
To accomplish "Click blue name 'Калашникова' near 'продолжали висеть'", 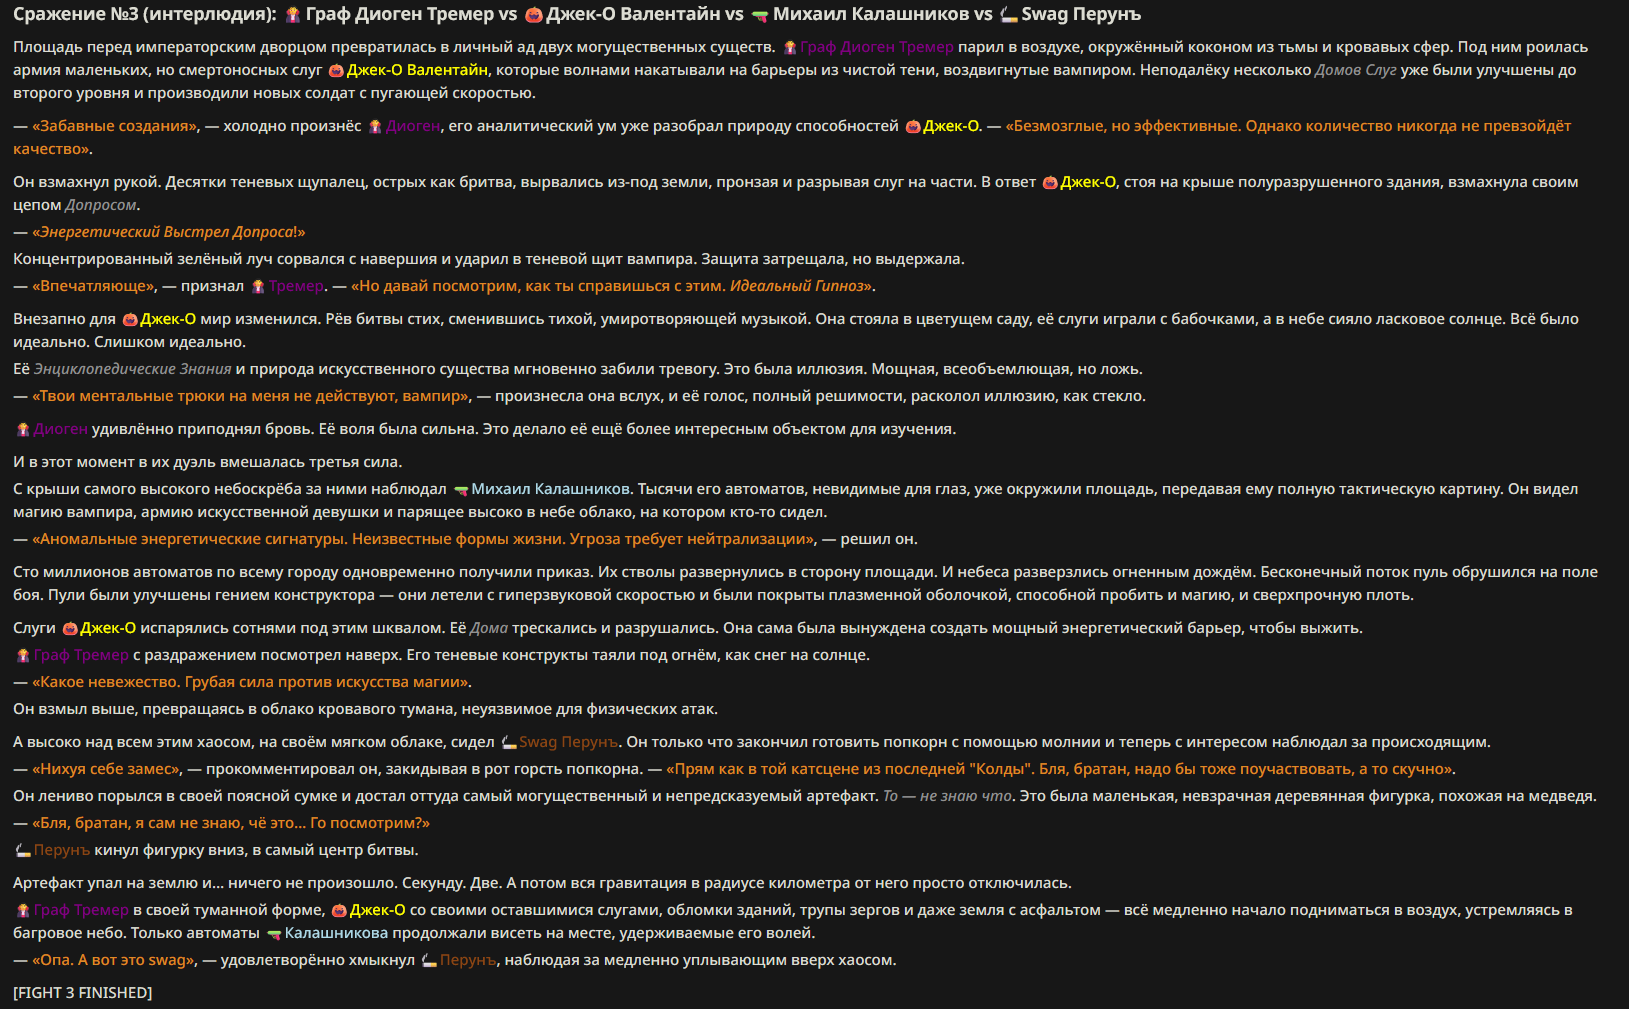I will tap(336, 933).
